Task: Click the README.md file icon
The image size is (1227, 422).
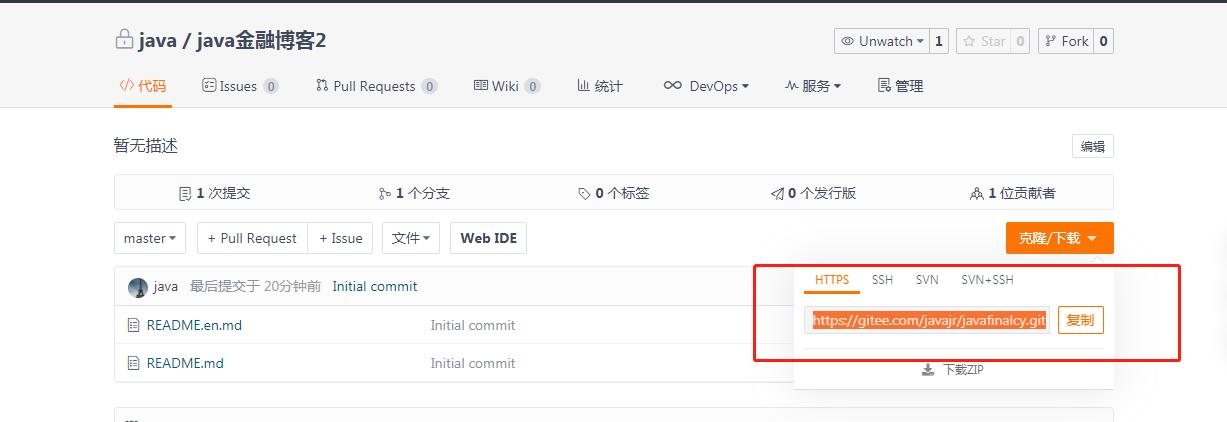Action: [x=133, y=363]
